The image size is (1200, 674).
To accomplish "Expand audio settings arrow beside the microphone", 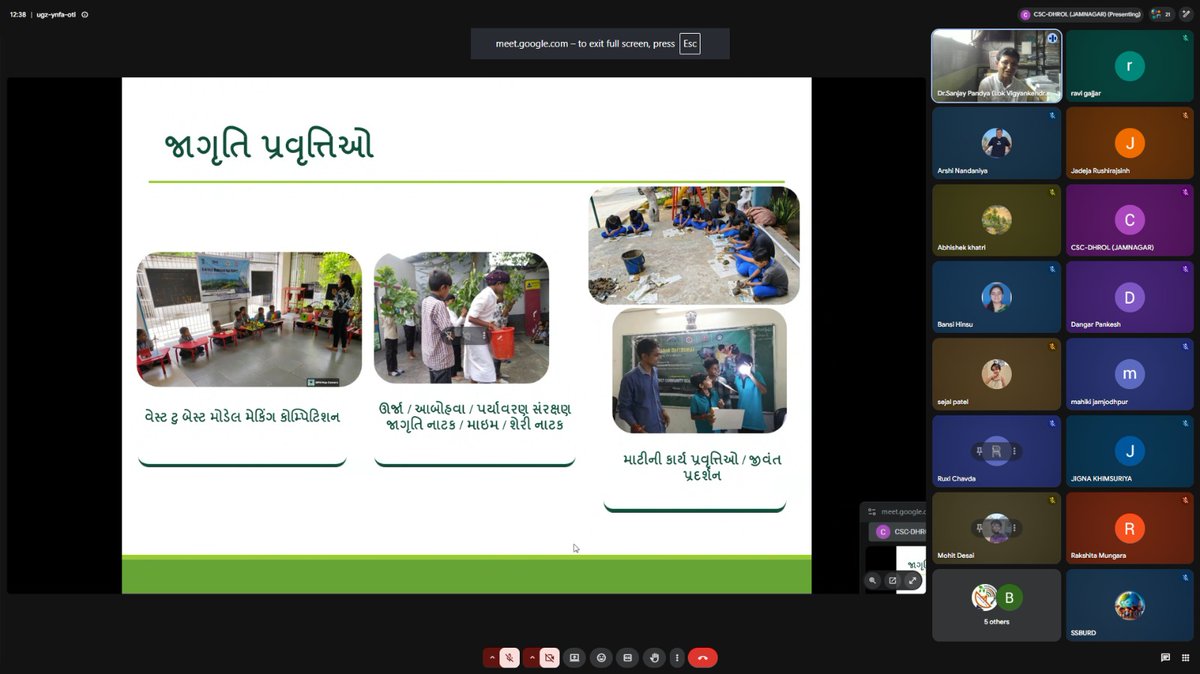I will pos(491,658).
